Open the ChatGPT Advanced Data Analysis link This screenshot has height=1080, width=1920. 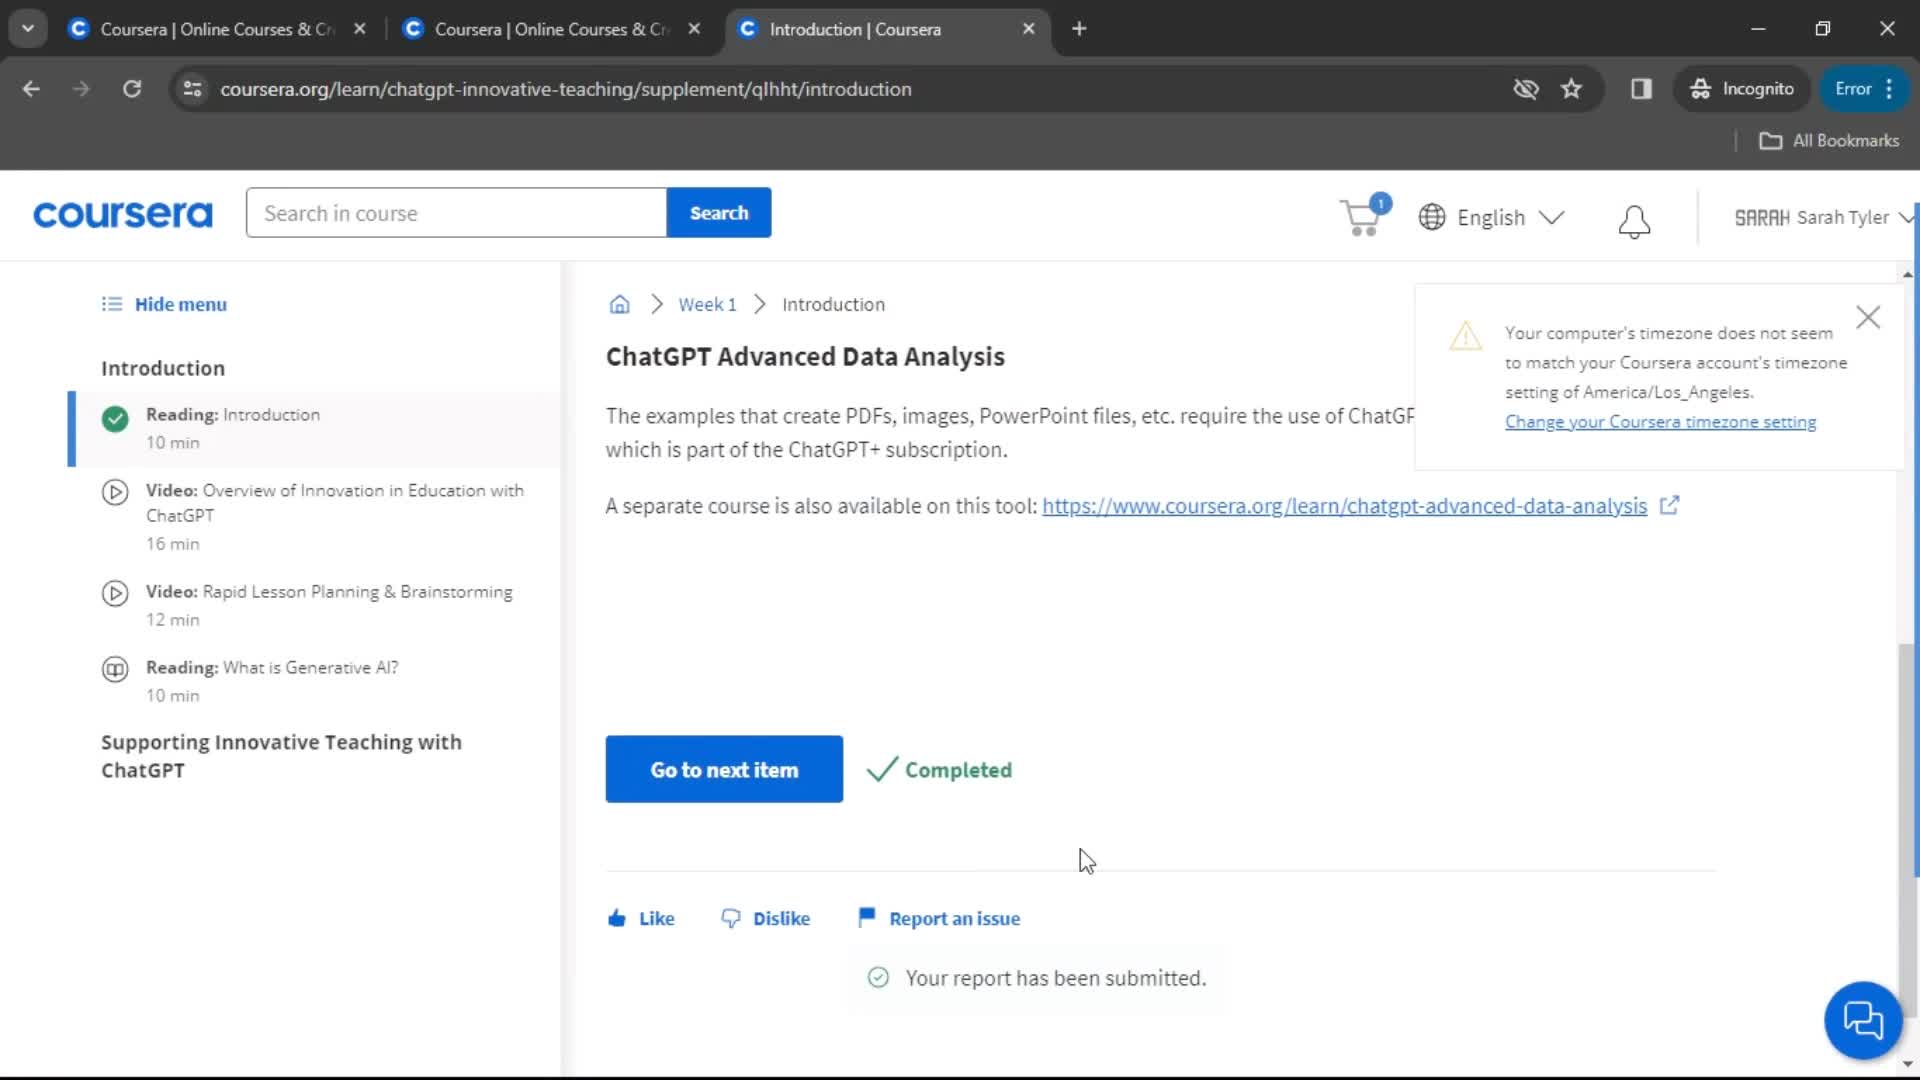(1345, 505)
